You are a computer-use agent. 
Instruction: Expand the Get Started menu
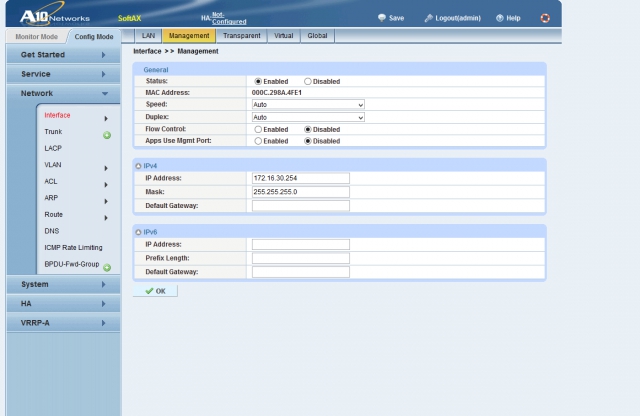click(x=63, y=55)
